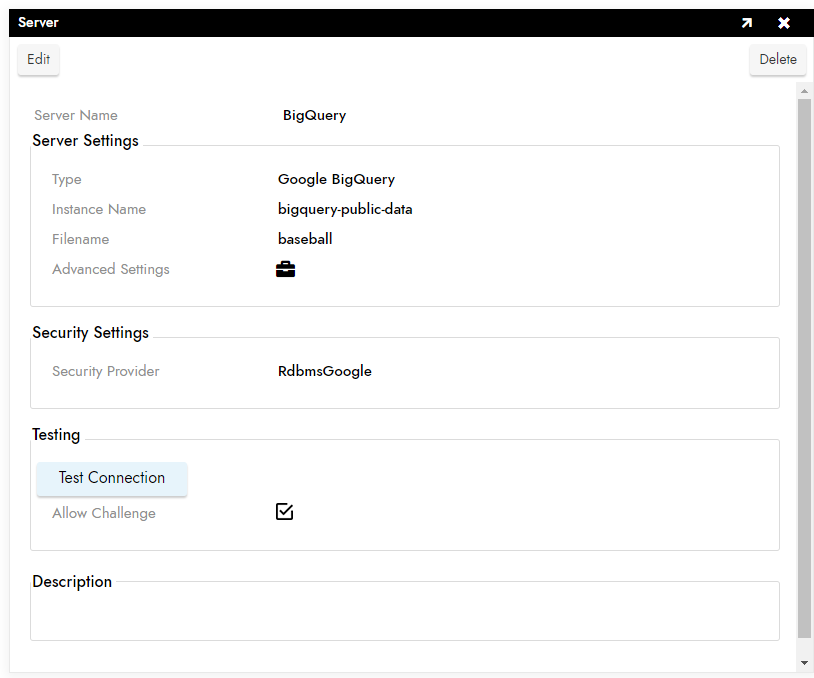Click the scrollbar down arrow
Screen dimensions: 814x678
click(804, 663)
